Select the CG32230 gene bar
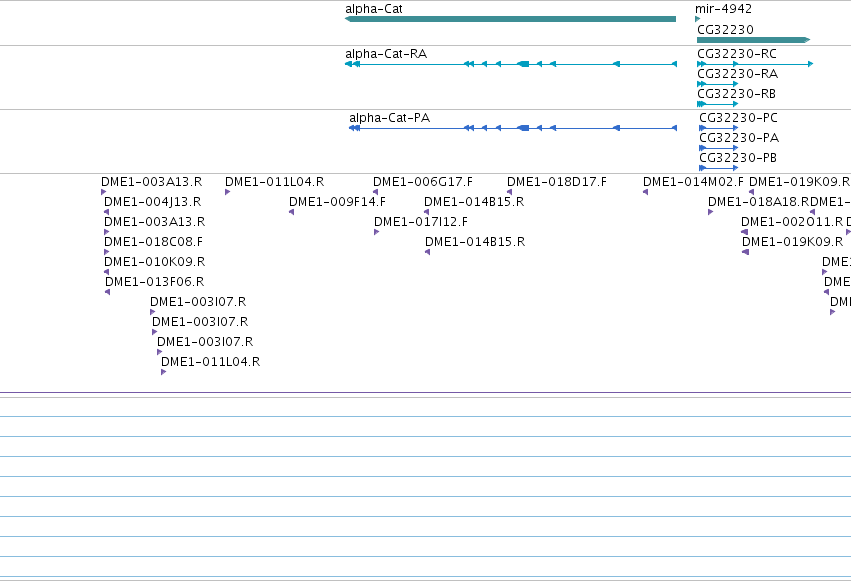Screen dimensions: 851x581 pyautogui.click(x=753, y=40)
